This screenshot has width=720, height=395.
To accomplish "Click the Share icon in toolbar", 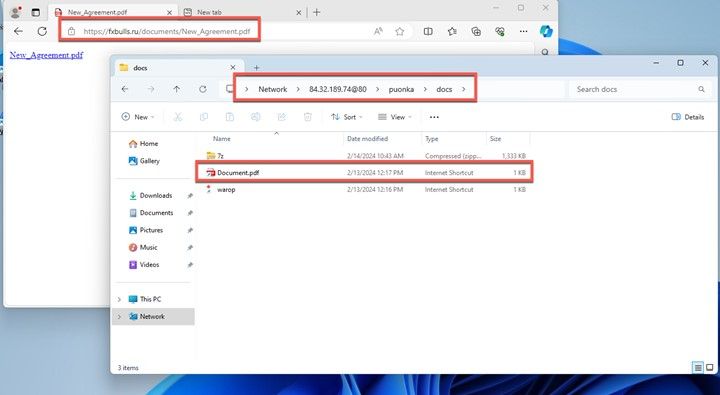I will (x=281, y=117).
